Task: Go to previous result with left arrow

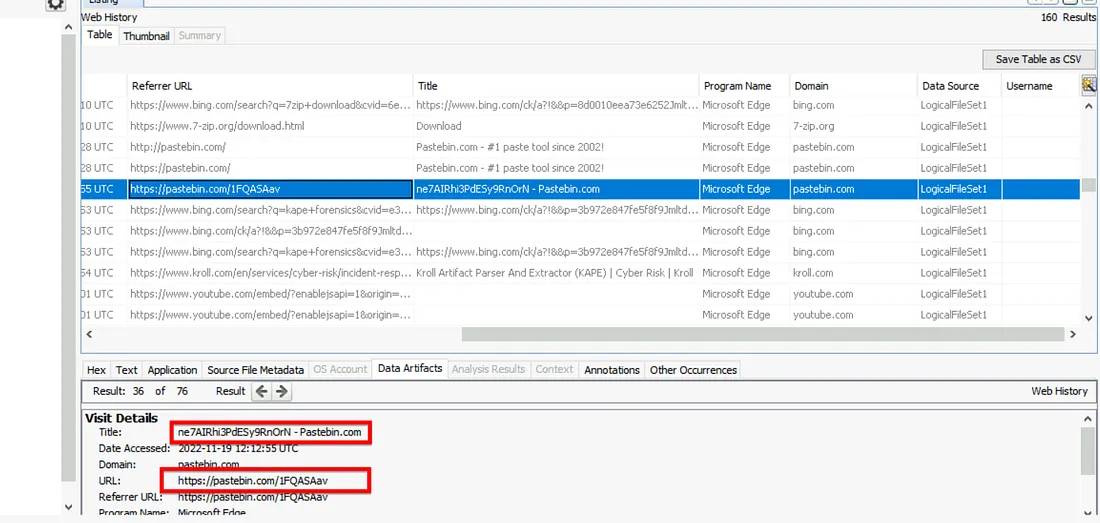Action: 262,391
